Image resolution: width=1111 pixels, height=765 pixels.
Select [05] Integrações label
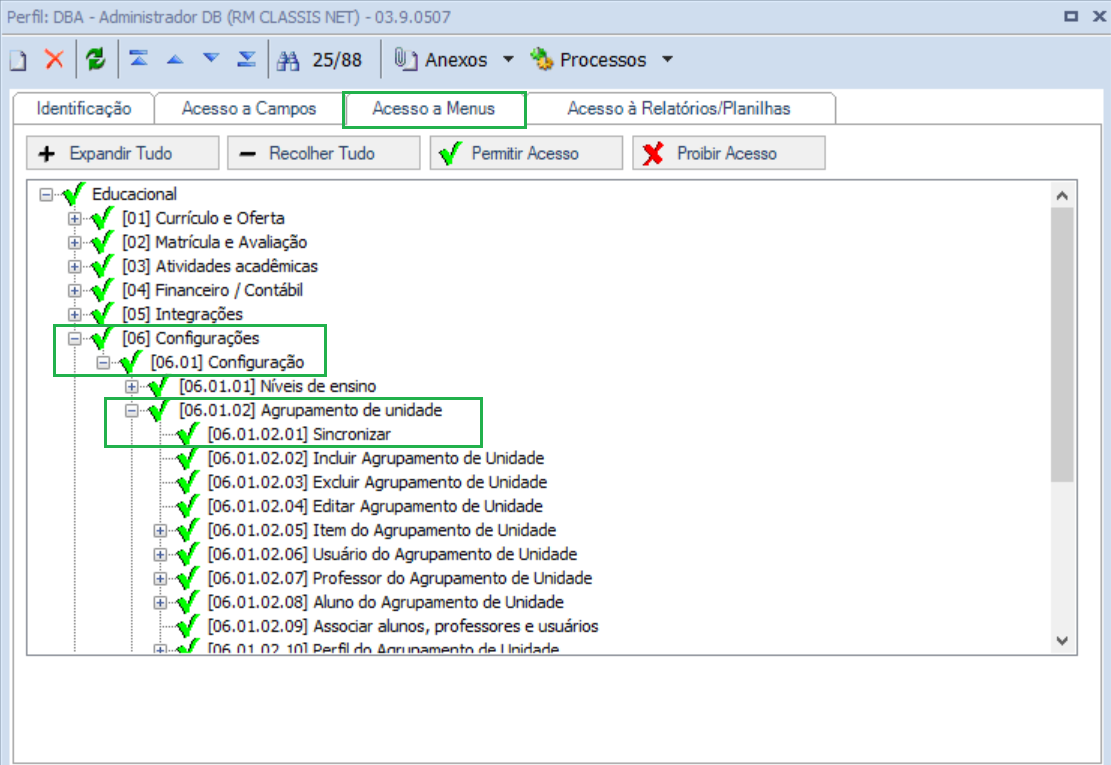coord(182,314)
